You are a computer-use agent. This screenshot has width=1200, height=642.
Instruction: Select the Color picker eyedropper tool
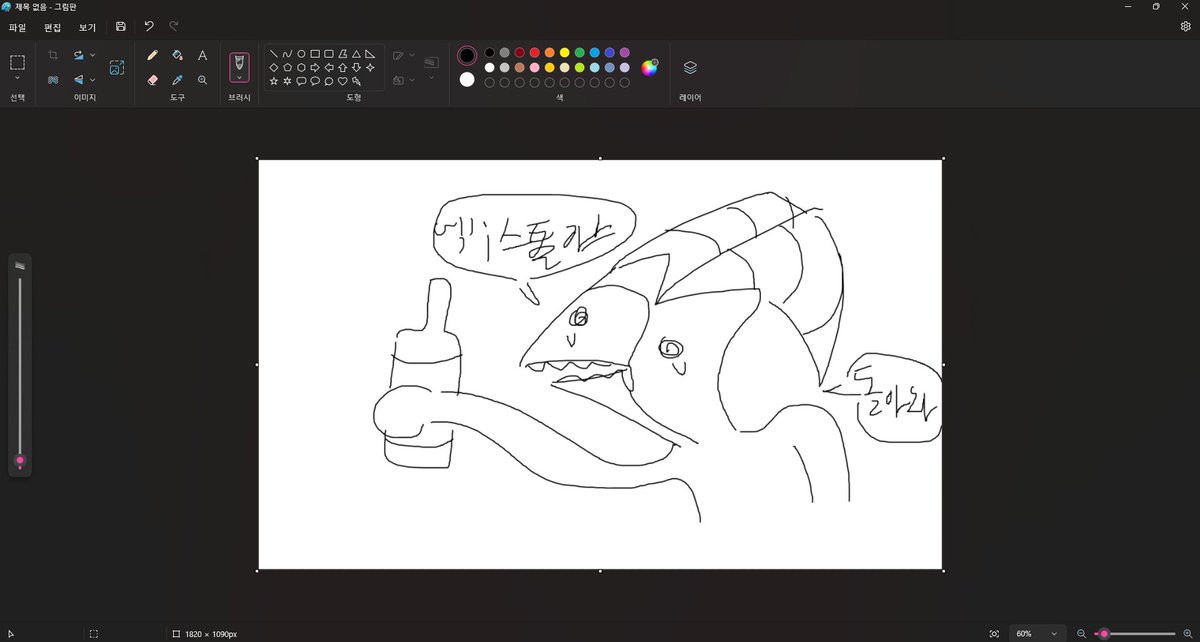(177, 79)
